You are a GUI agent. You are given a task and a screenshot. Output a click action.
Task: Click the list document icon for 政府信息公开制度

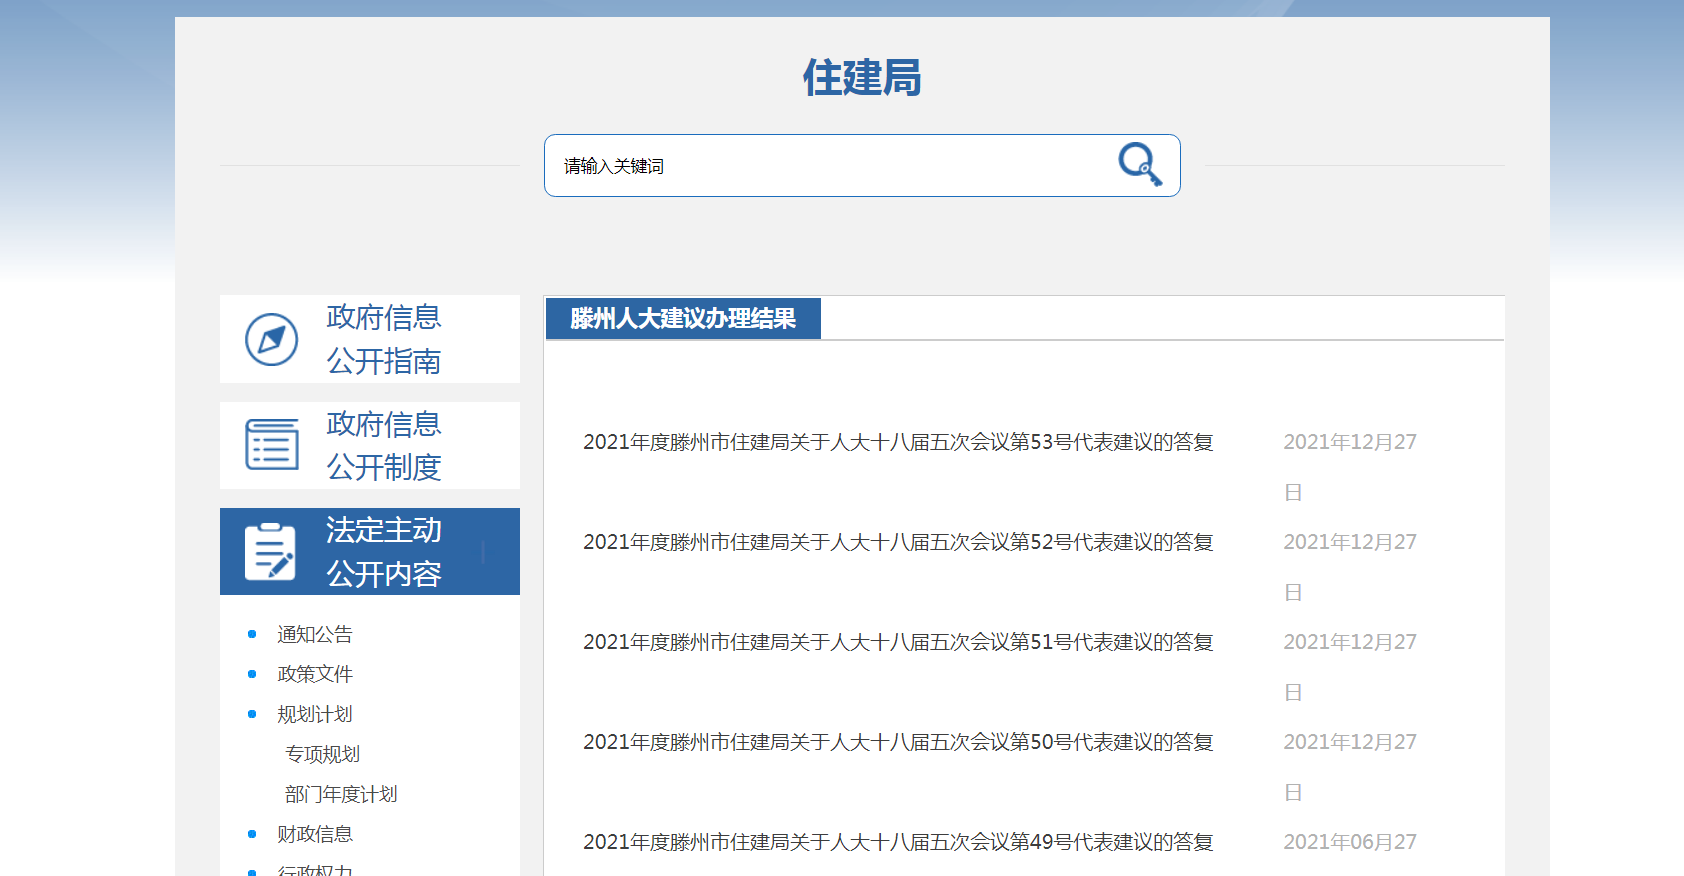pos(272,445)
